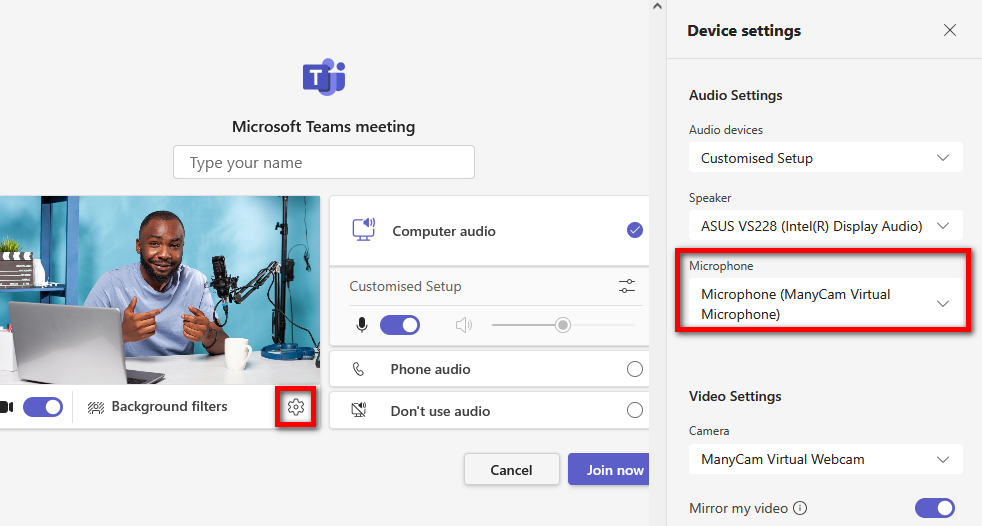This screenshot has height=526, width=982.
Task: Turn off the microphone toggle
Action: [400, 325]
